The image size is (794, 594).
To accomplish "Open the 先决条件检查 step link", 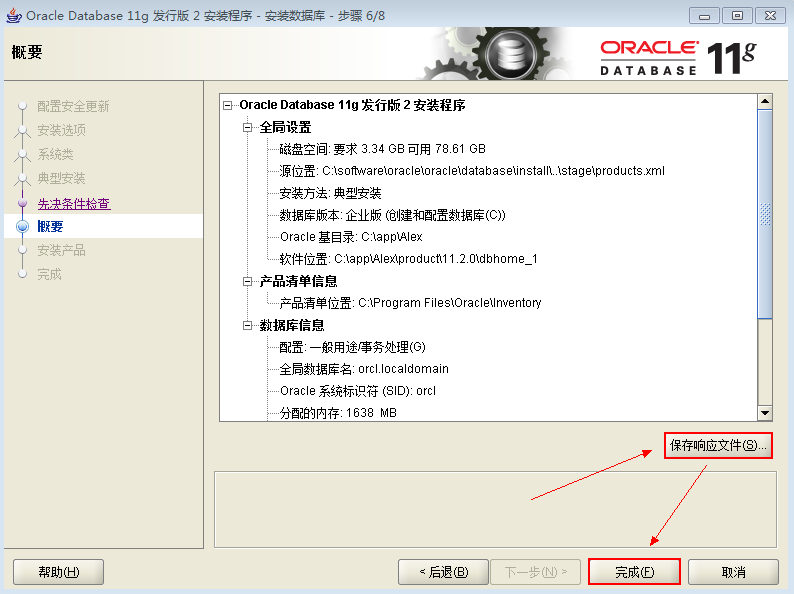I will pyautogui.click(x=74, y=204).
